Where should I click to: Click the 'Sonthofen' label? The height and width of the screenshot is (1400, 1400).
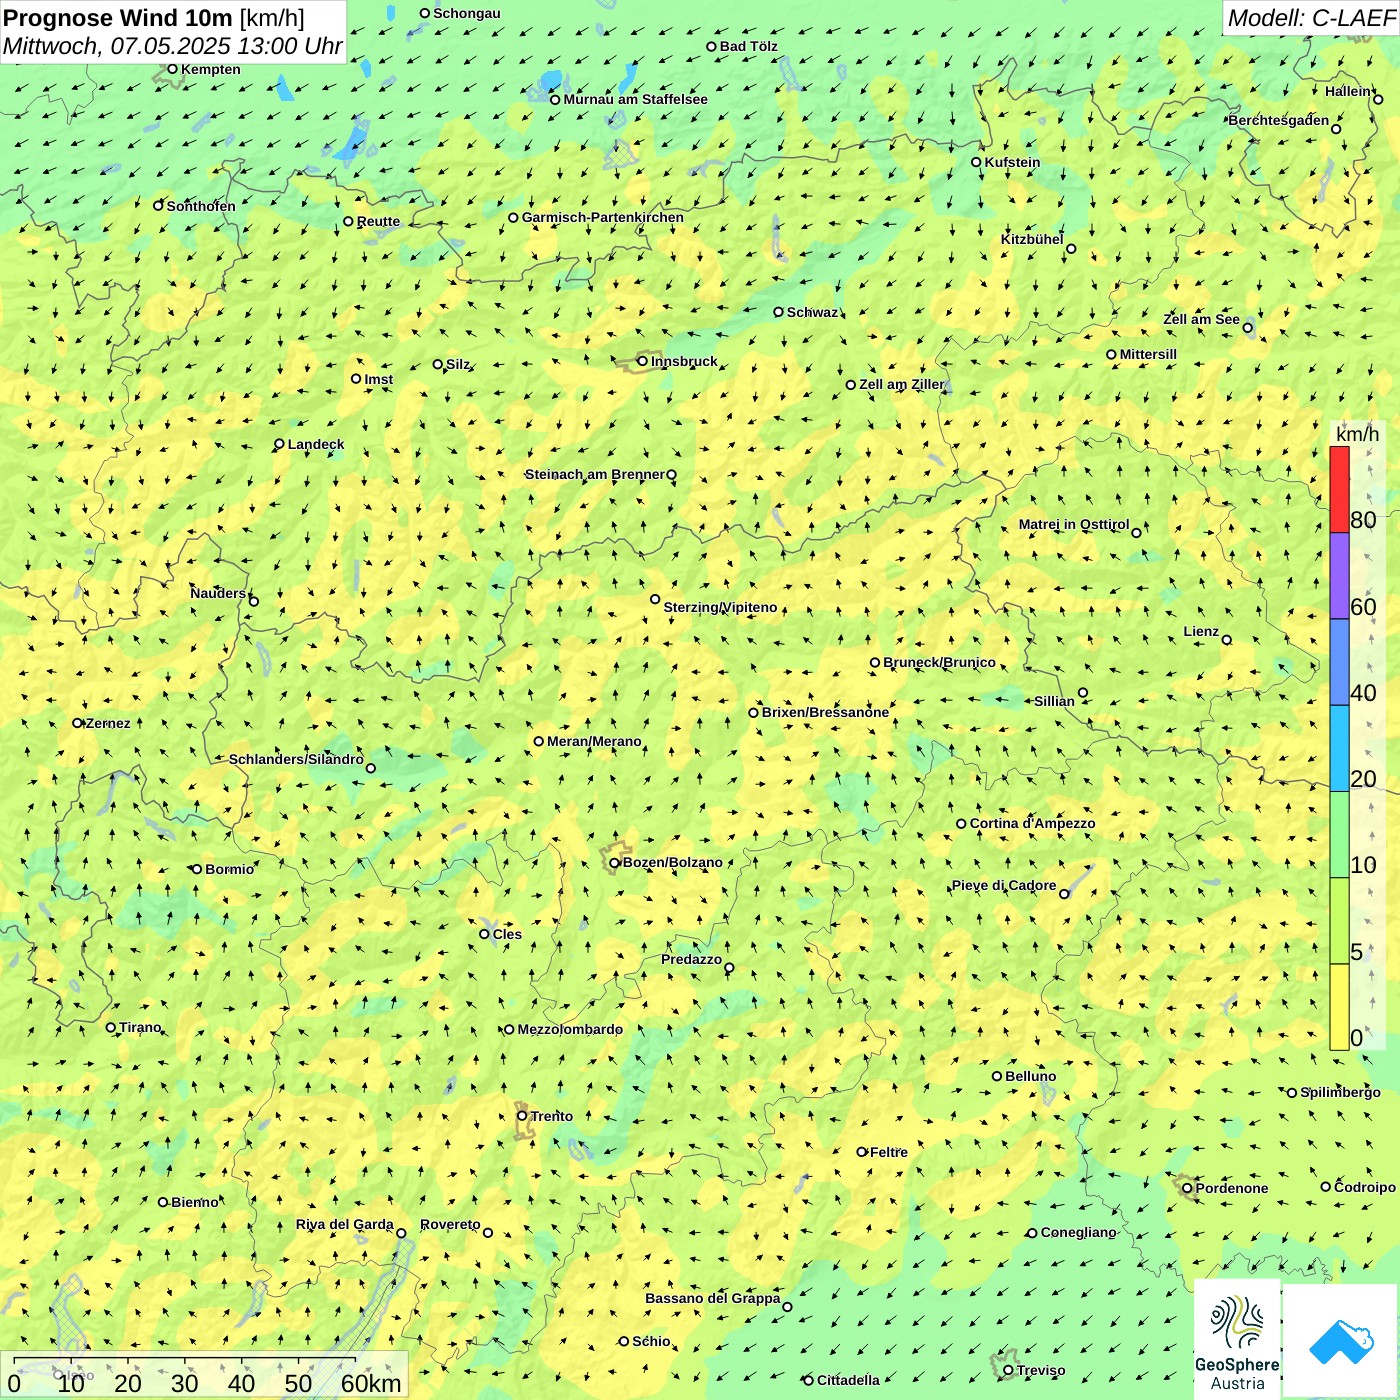click(201, 206)
